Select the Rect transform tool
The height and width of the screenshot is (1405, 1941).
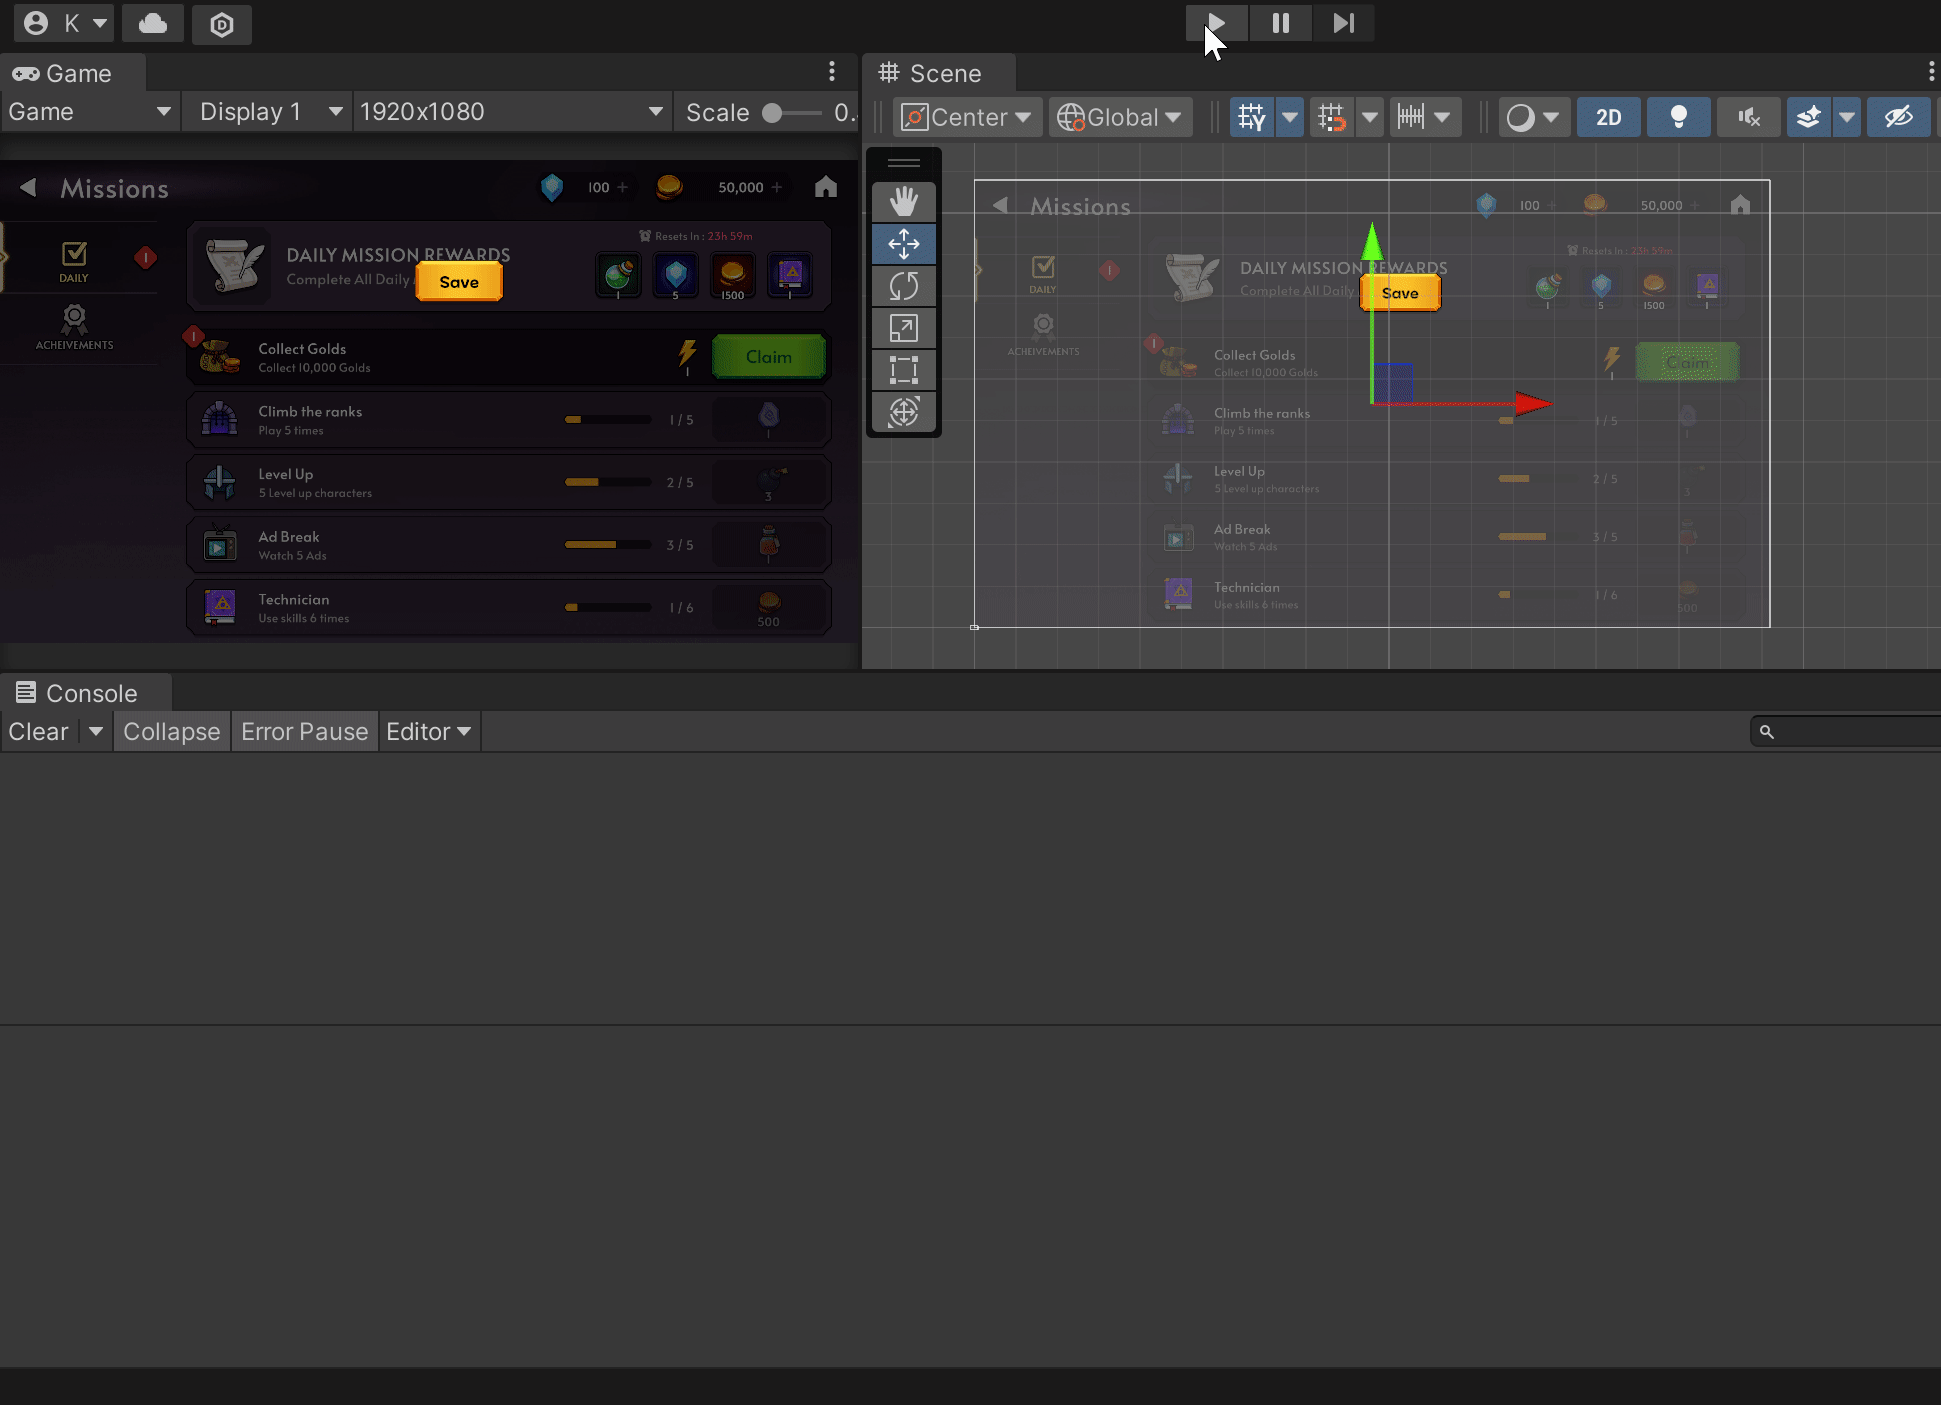(903, 370)
